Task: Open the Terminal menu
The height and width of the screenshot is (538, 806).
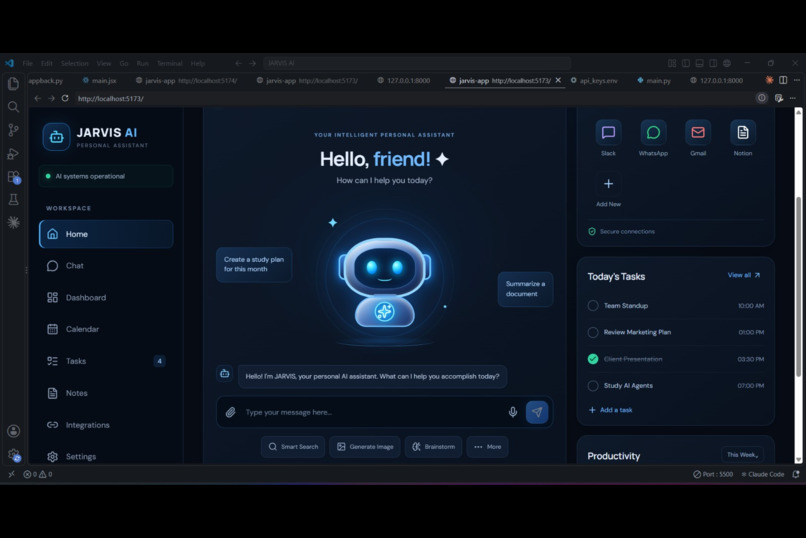Action: (x=170, y=63)
